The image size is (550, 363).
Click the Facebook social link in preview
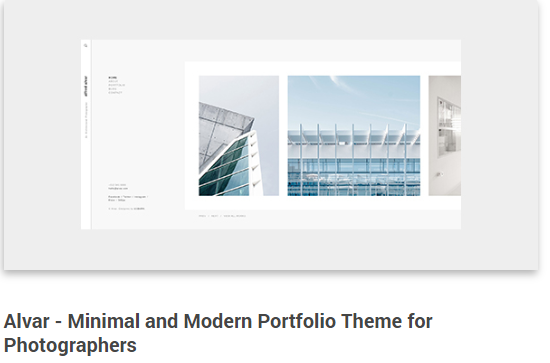pyautogui.click(x=114, y=197)
